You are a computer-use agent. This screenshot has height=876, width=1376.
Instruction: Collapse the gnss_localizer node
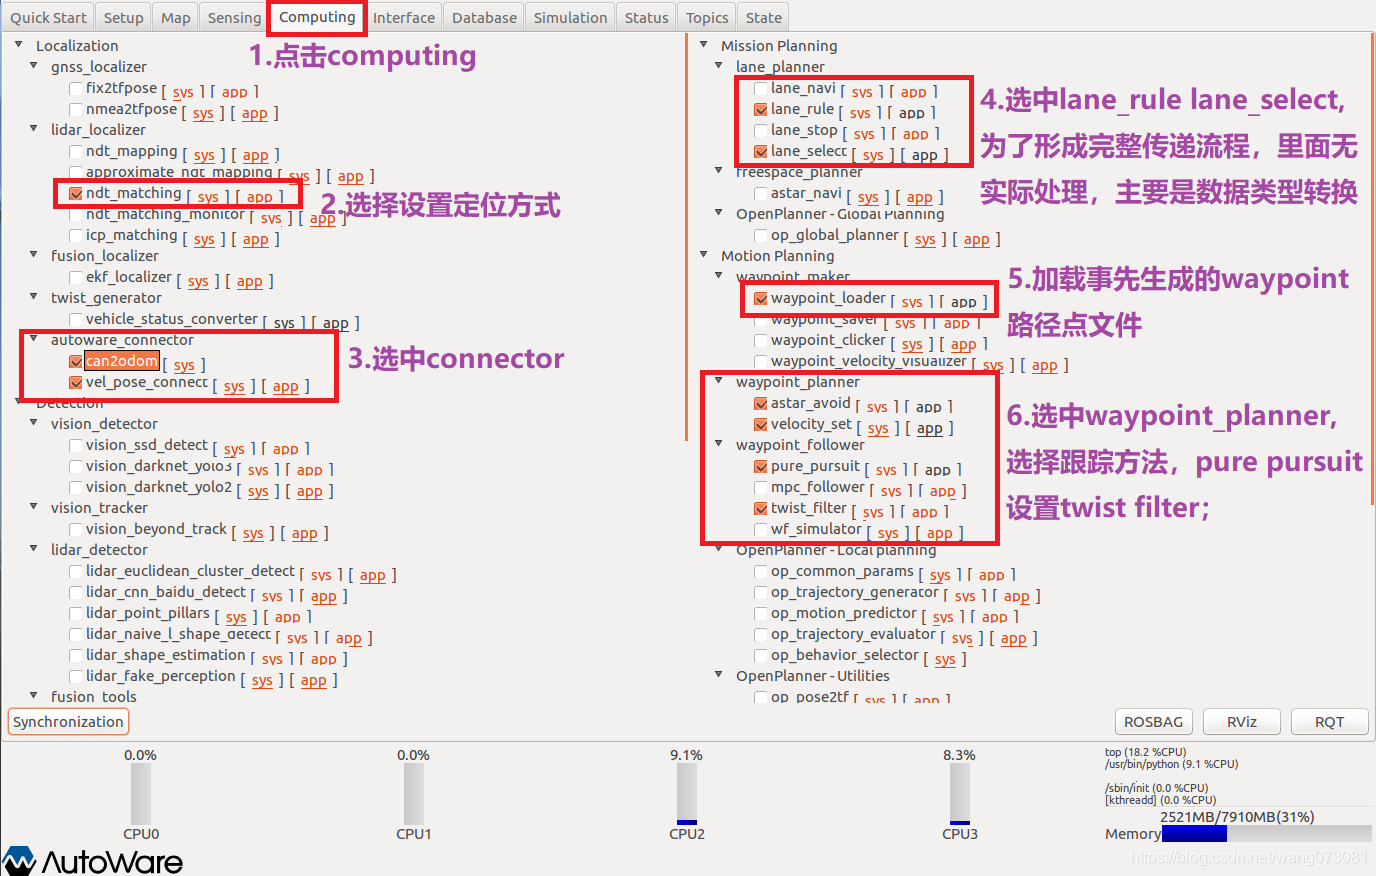[x=34, y=66]
